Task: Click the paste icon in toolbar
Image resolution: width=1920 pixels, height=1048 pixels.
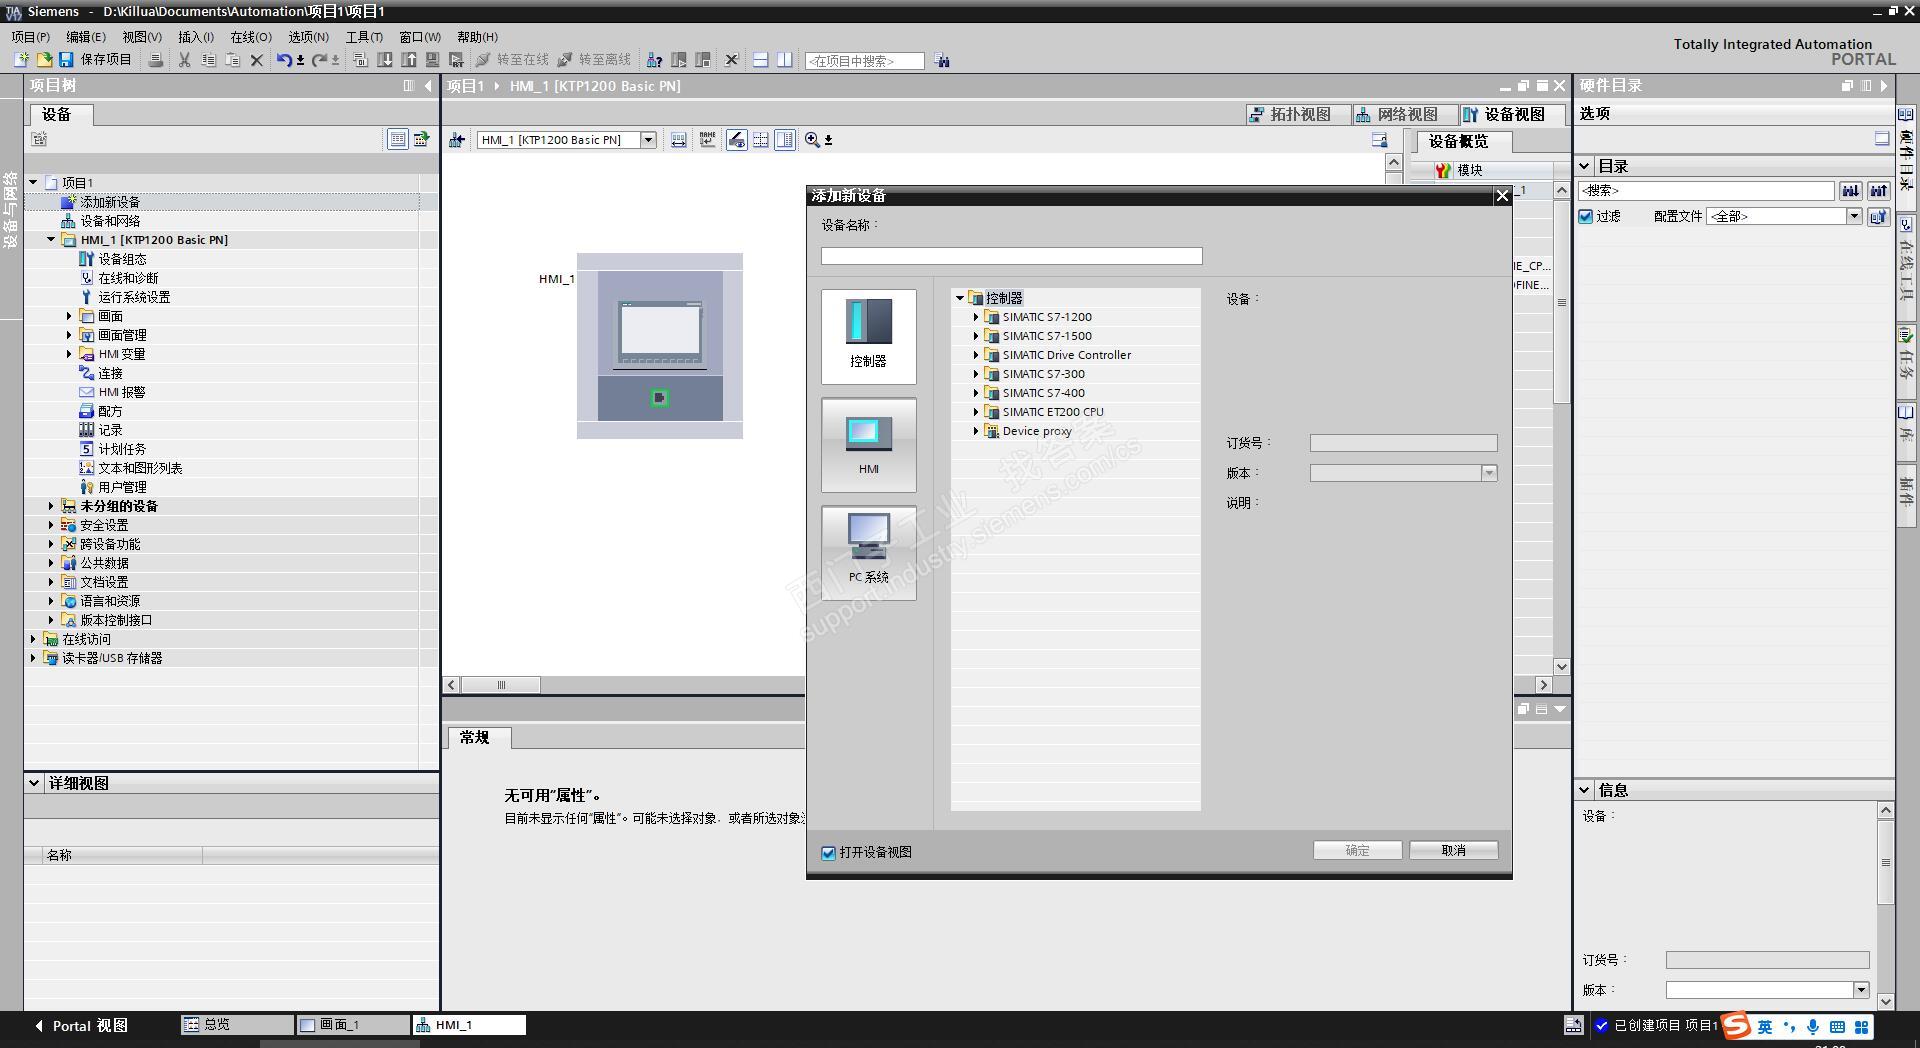Action: coord(232,60)
